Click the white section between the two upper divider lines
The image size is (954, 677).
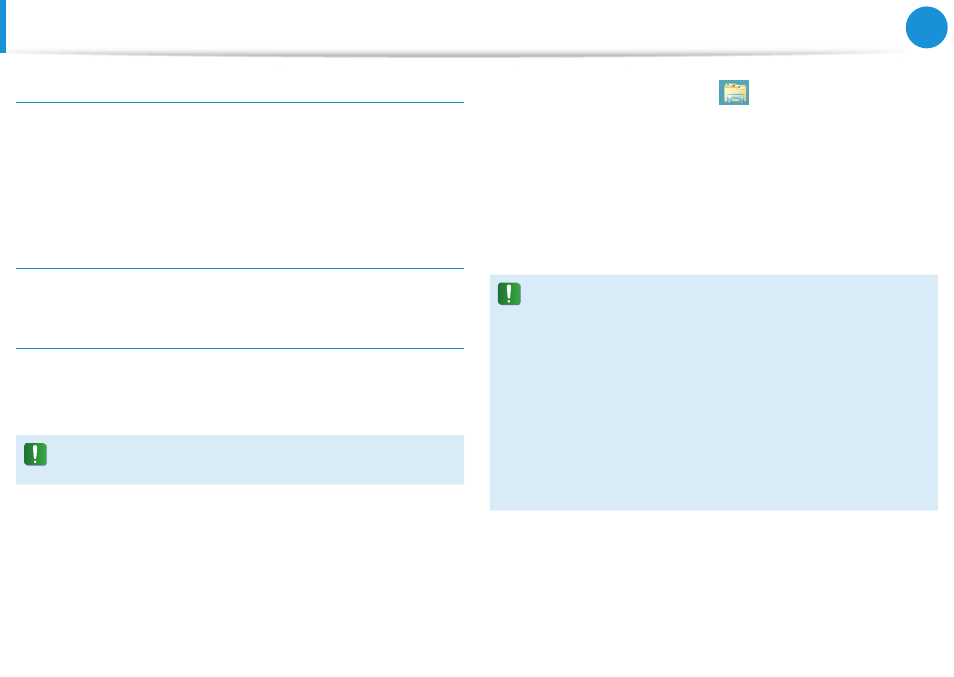click(x=240, y=186)
